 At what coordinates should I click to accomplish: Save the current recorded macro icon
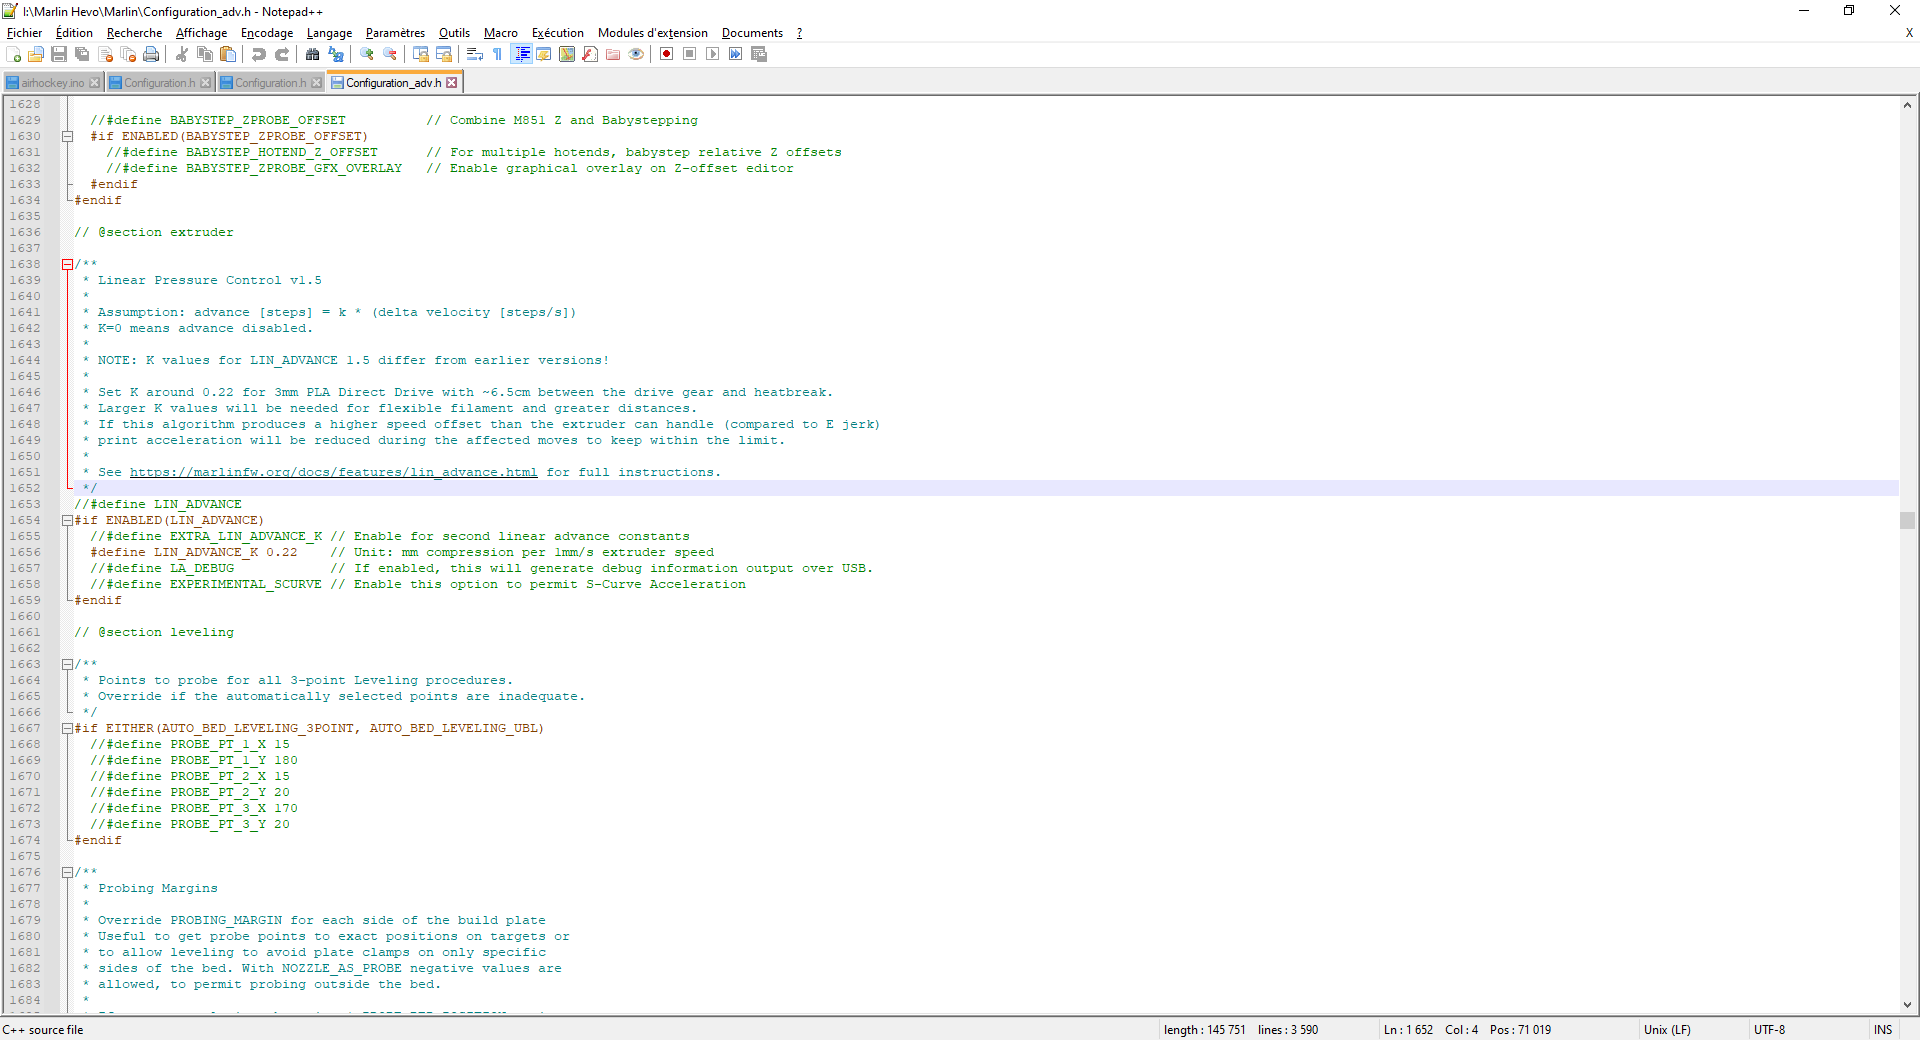pyautogui.click(x=759, y=54)
